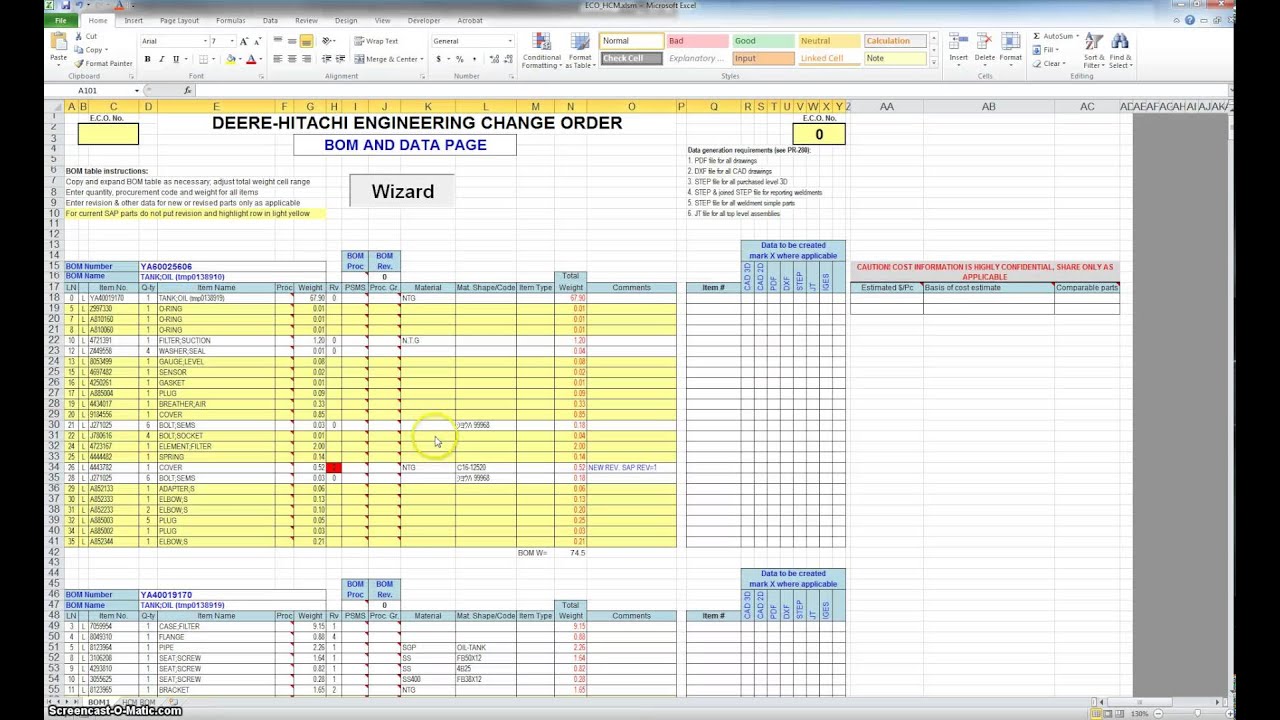This screenshot has width=1280, height=720.
Task: Click the yellow E.C.O. No. cell on left
Action: point(109,134)
